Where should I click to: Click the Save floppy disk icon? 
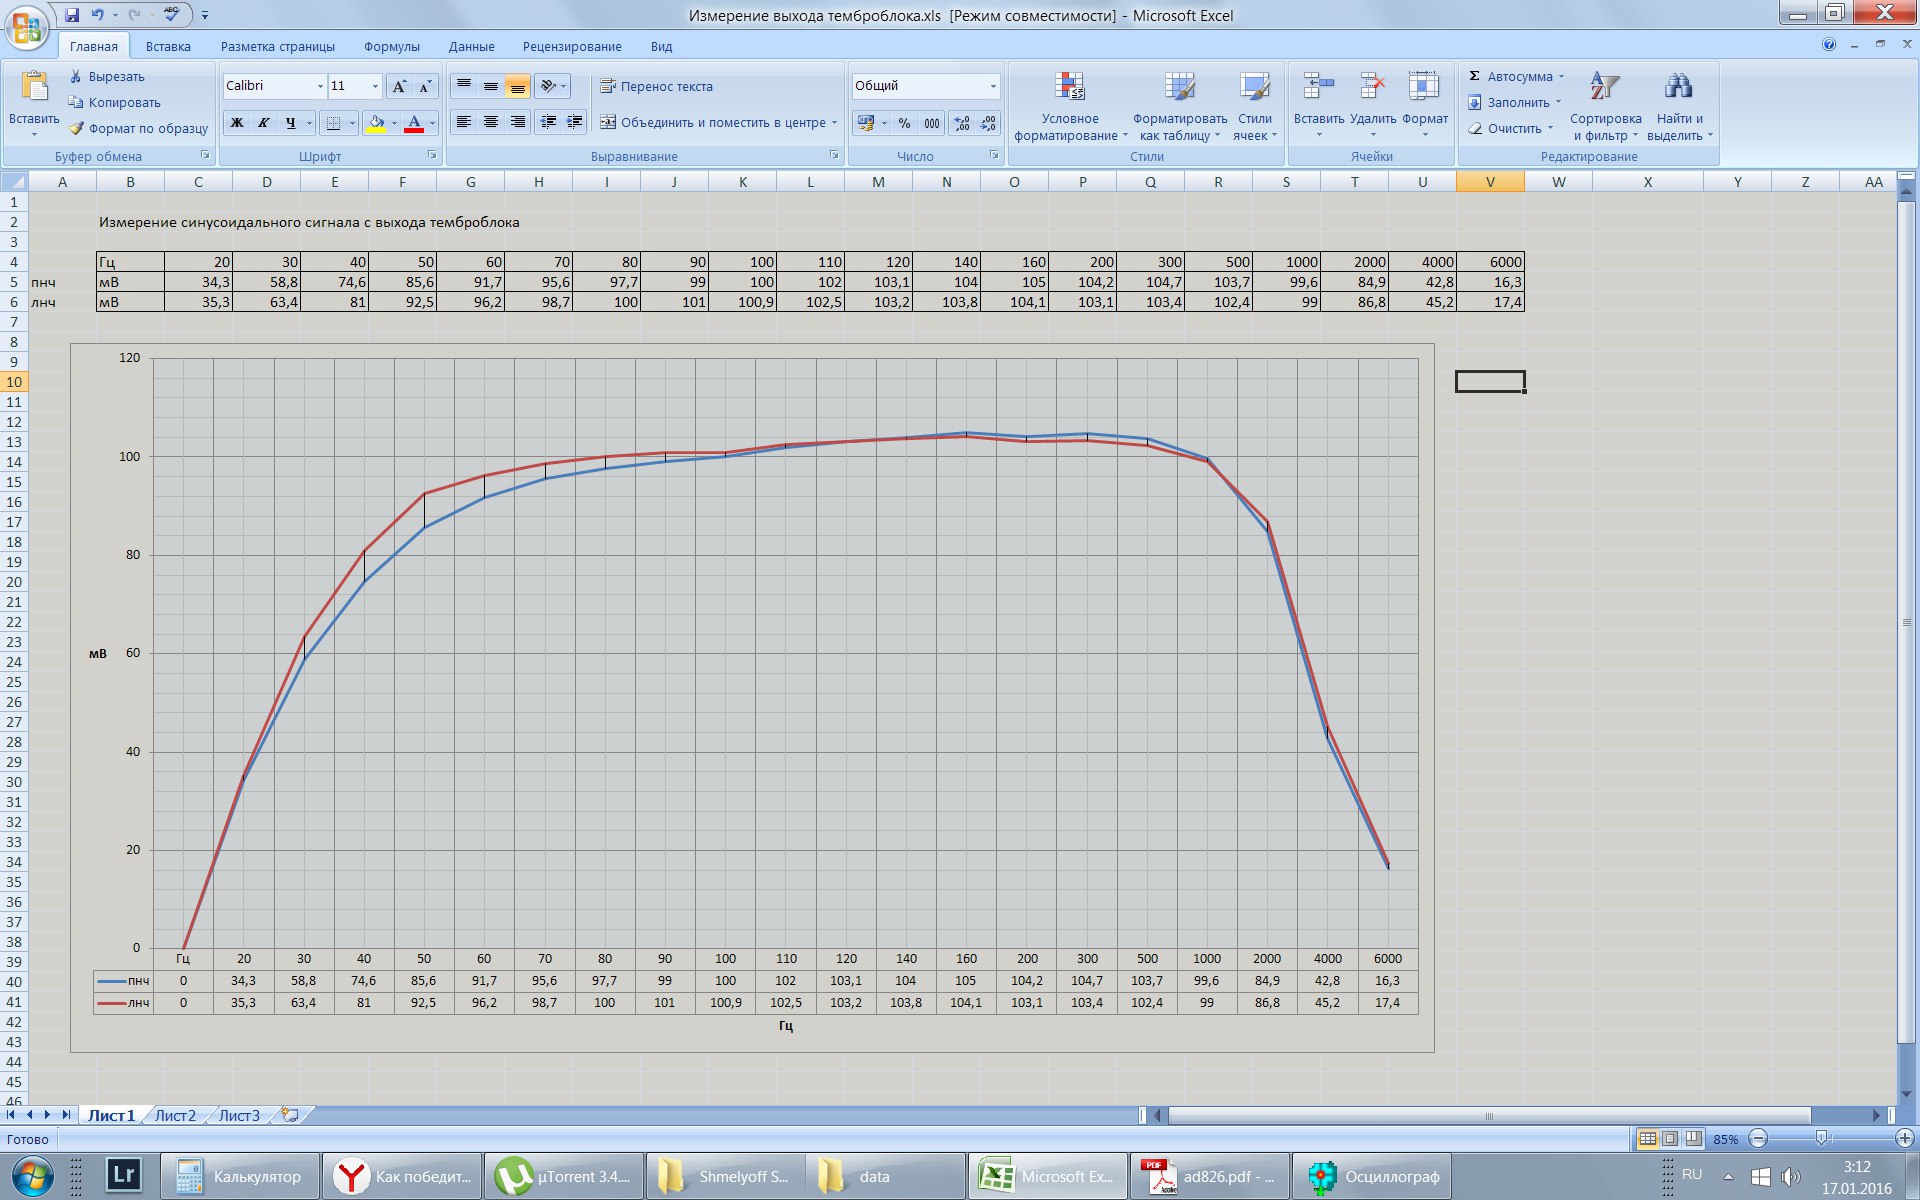(x=72, y=15)
